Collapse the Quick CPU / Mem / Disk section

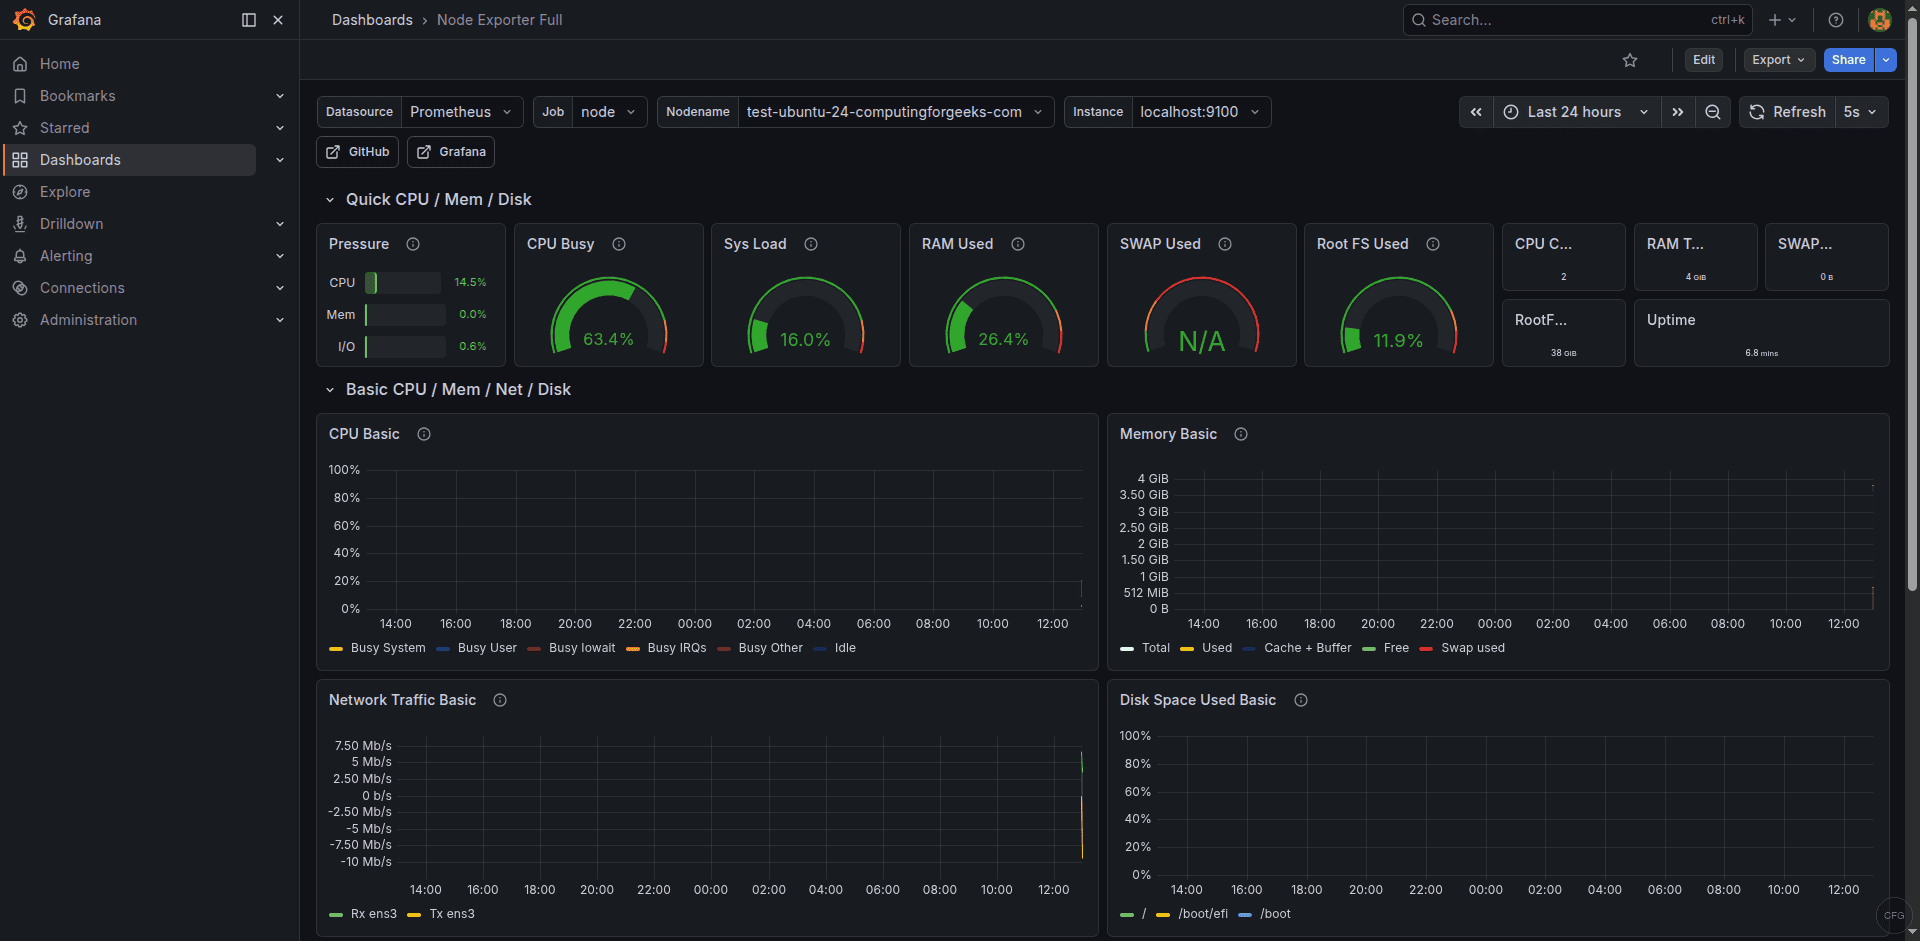tap(330, 199)
